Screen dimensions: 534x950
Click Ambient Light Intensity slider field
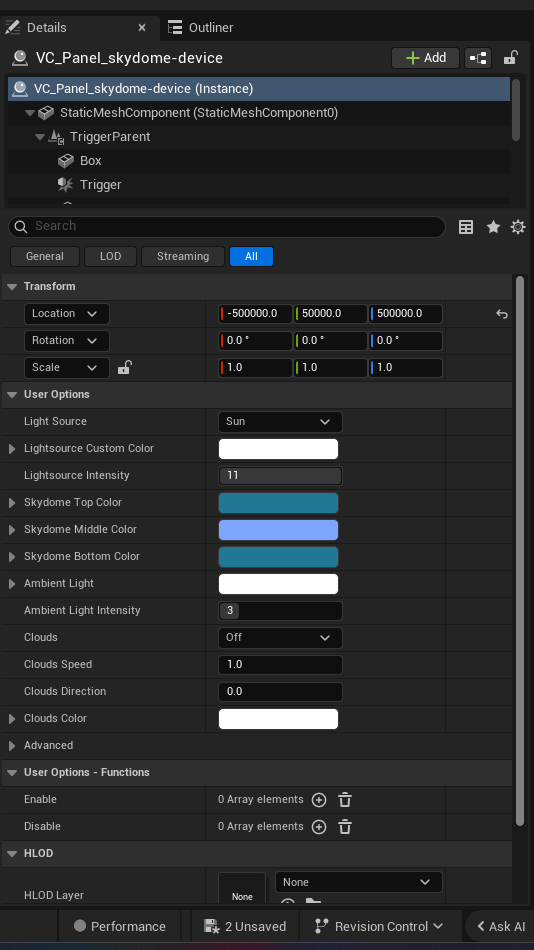[x=280, y=611]
